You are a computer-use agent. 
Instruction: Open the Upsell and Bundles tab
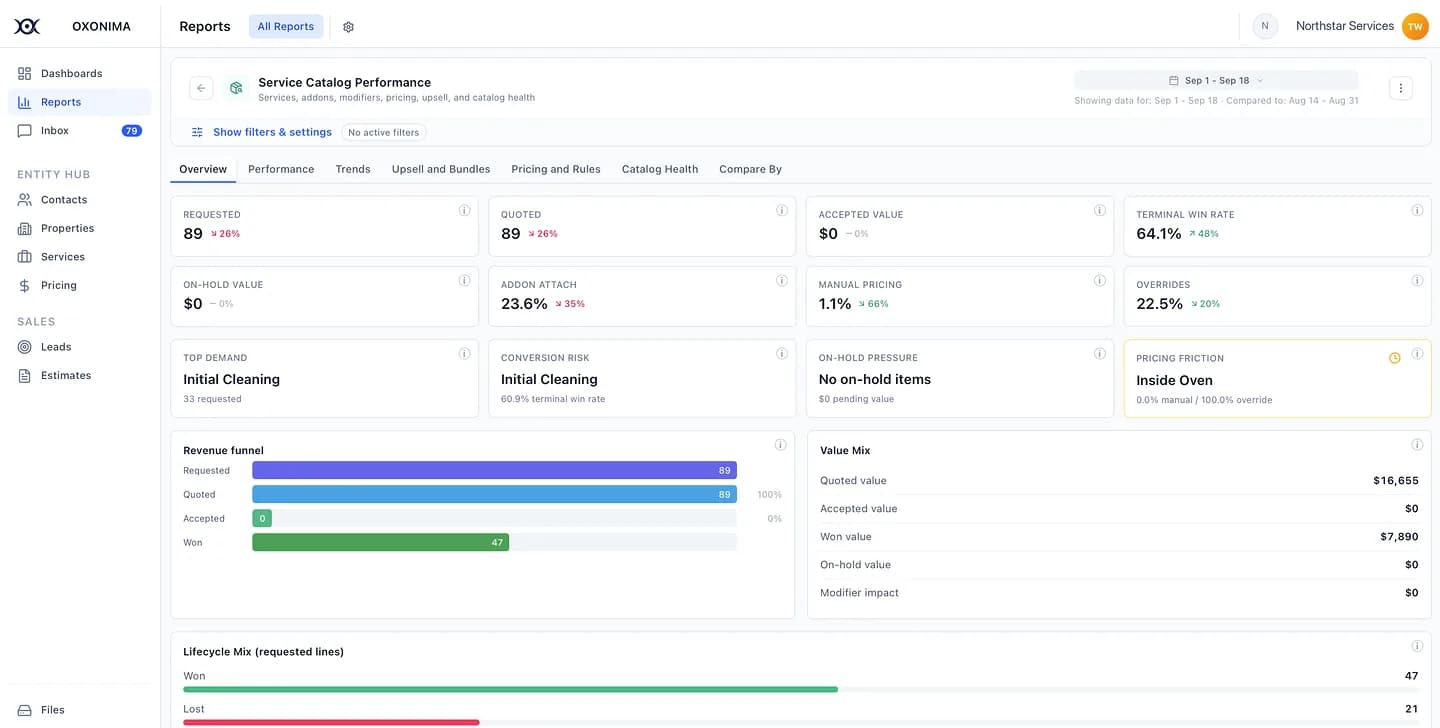point(441,169)
